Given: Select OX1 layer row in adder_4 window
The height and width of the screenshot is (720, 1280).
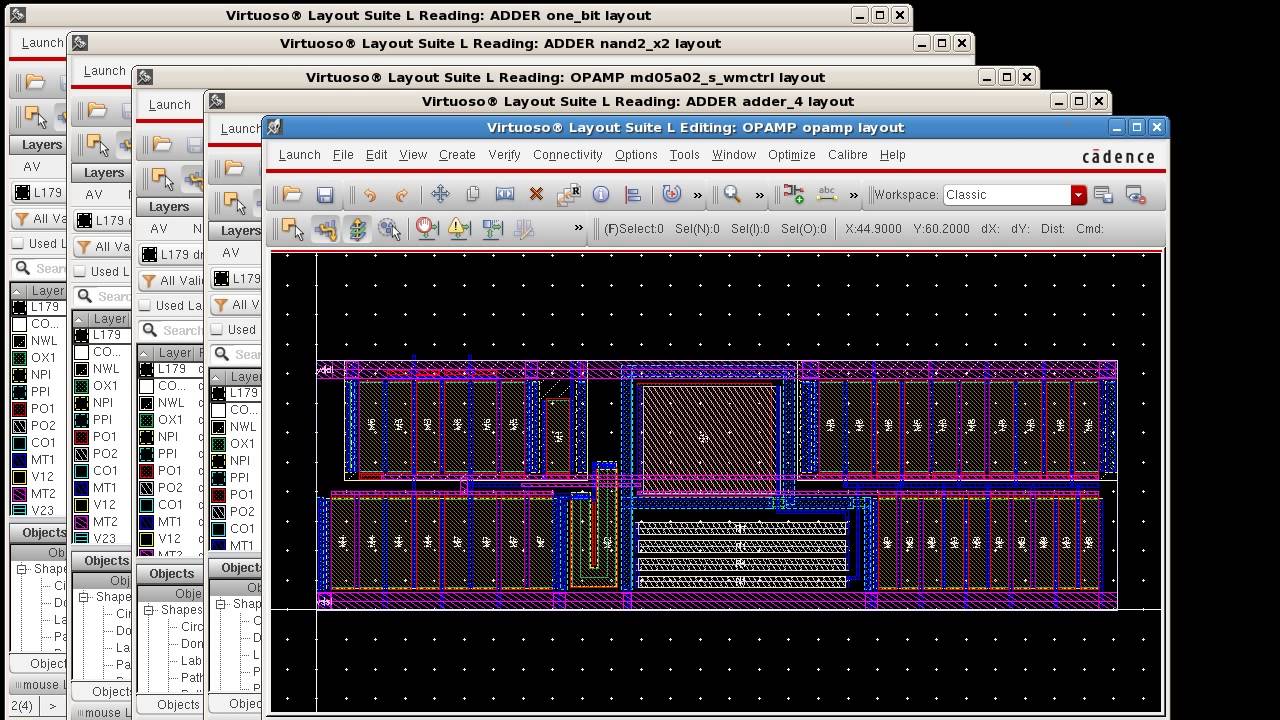Looking at the screenshot, I should tap(234, 444).
